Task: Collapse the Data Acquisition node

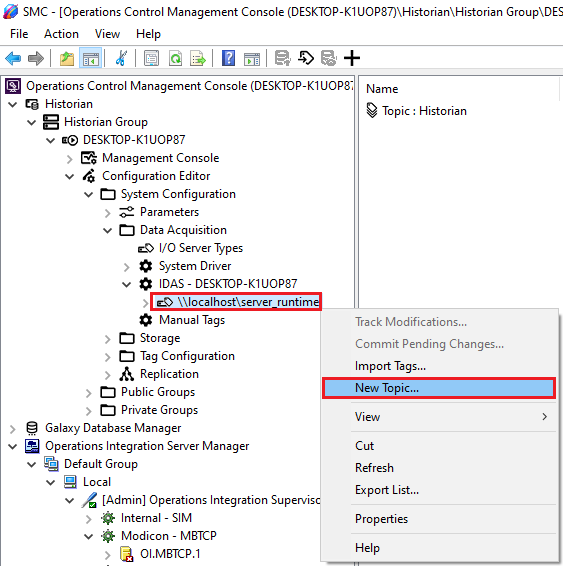Action: [x=108, y=230]
